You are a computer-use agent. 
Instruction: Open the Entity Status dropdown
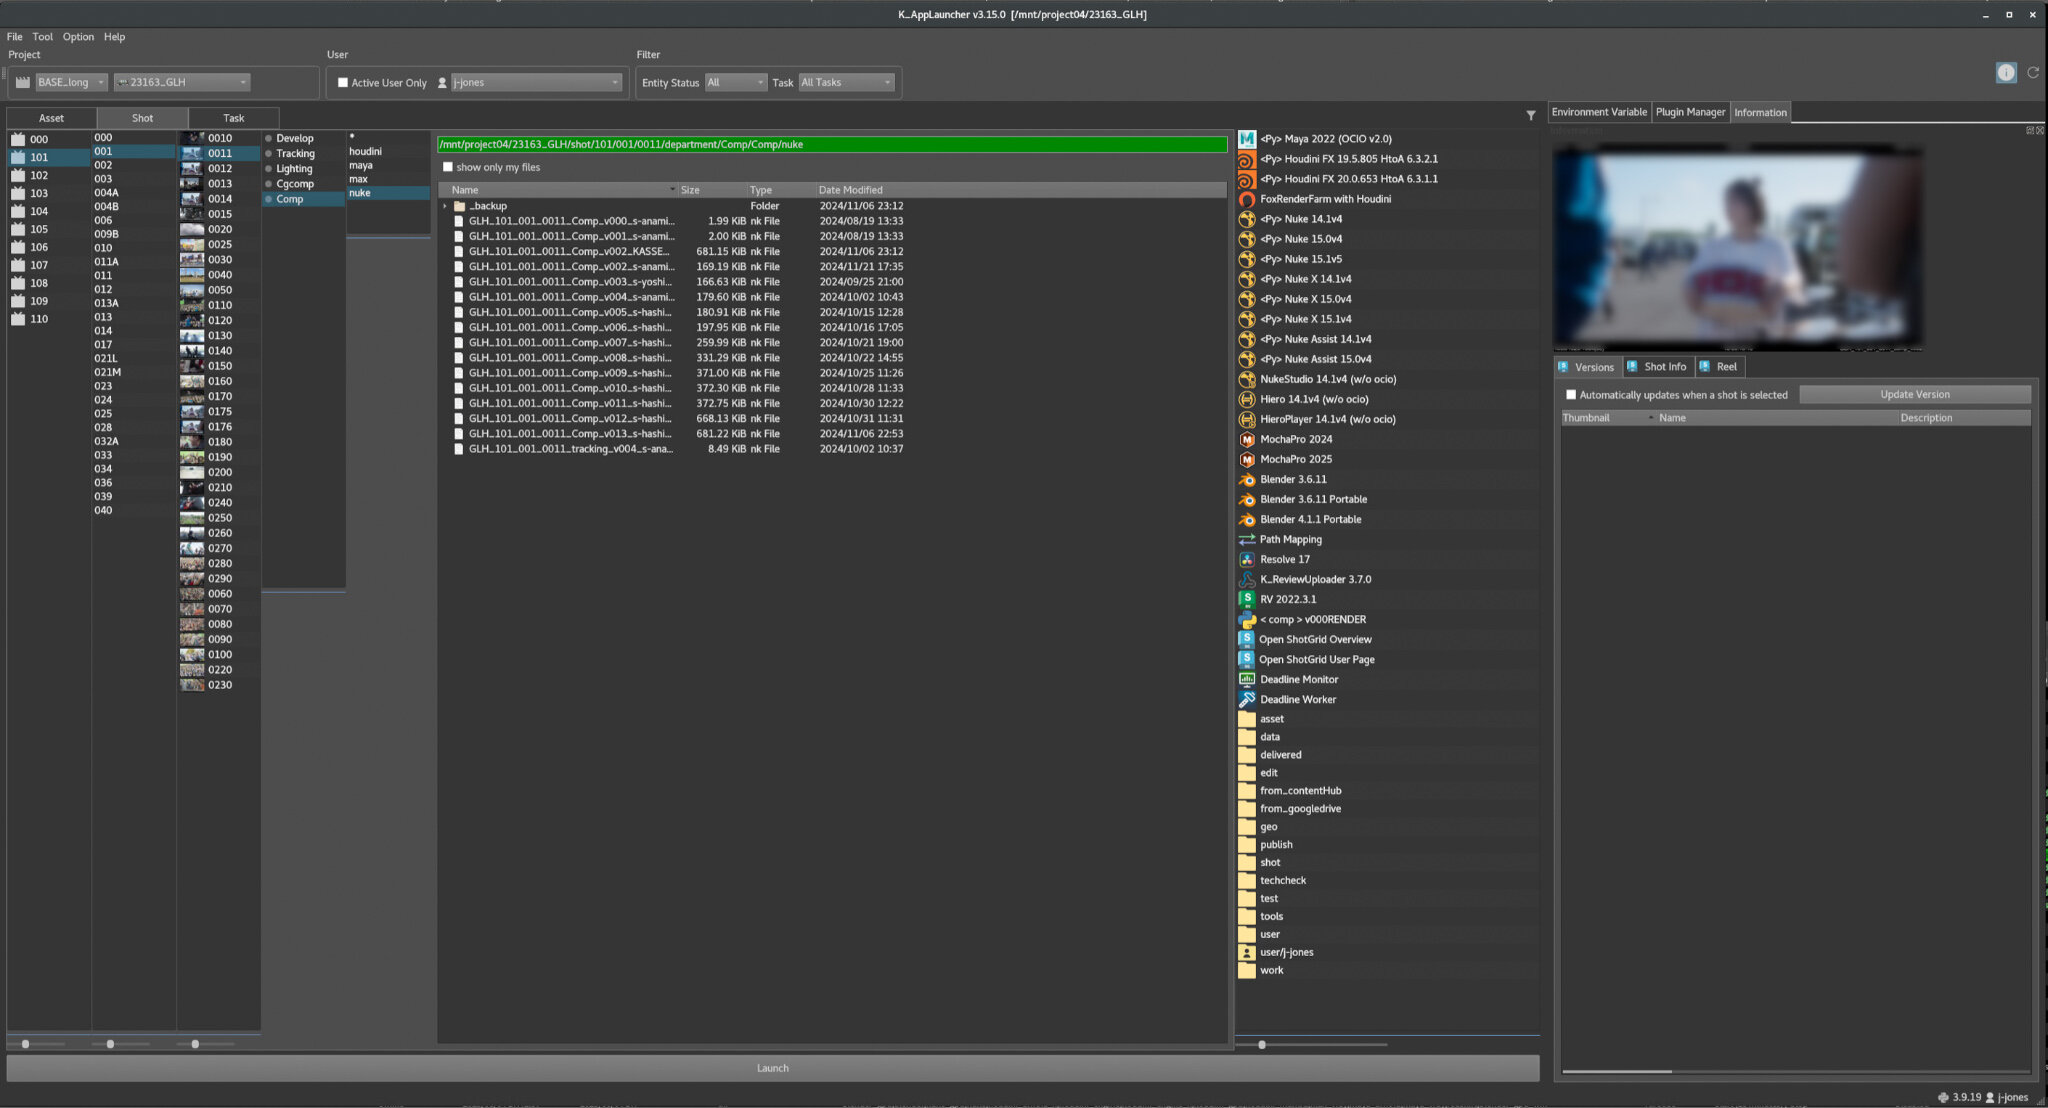click(735, 83)
